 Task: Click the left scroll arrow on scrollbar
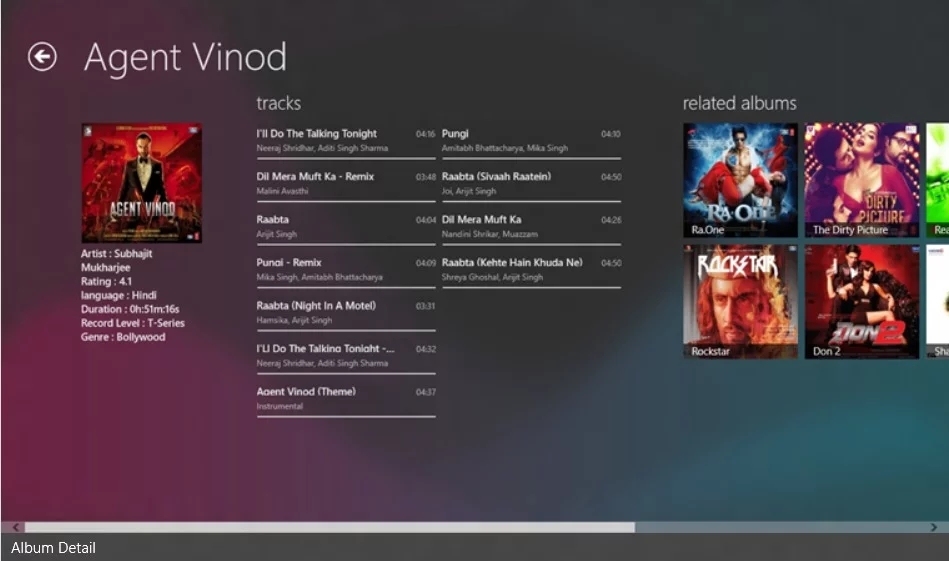click(x=16, y=527)
